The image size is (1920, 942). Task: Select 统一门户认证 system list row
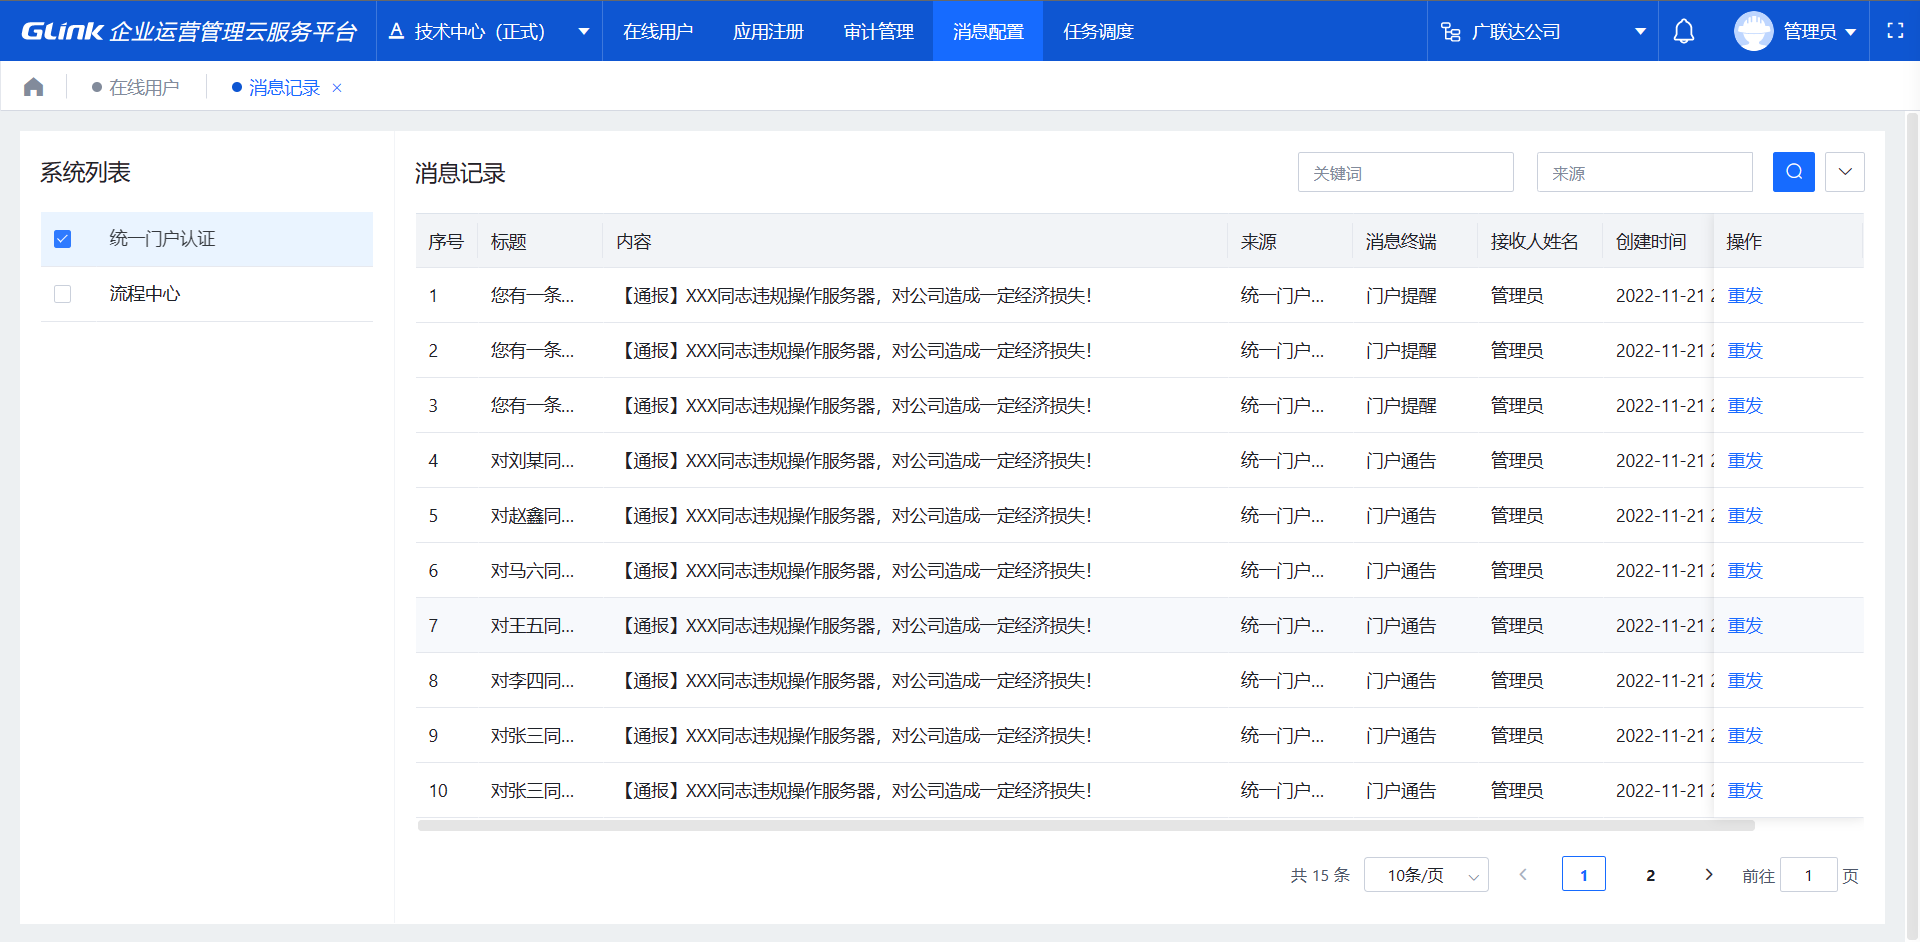tap(207, 239)
